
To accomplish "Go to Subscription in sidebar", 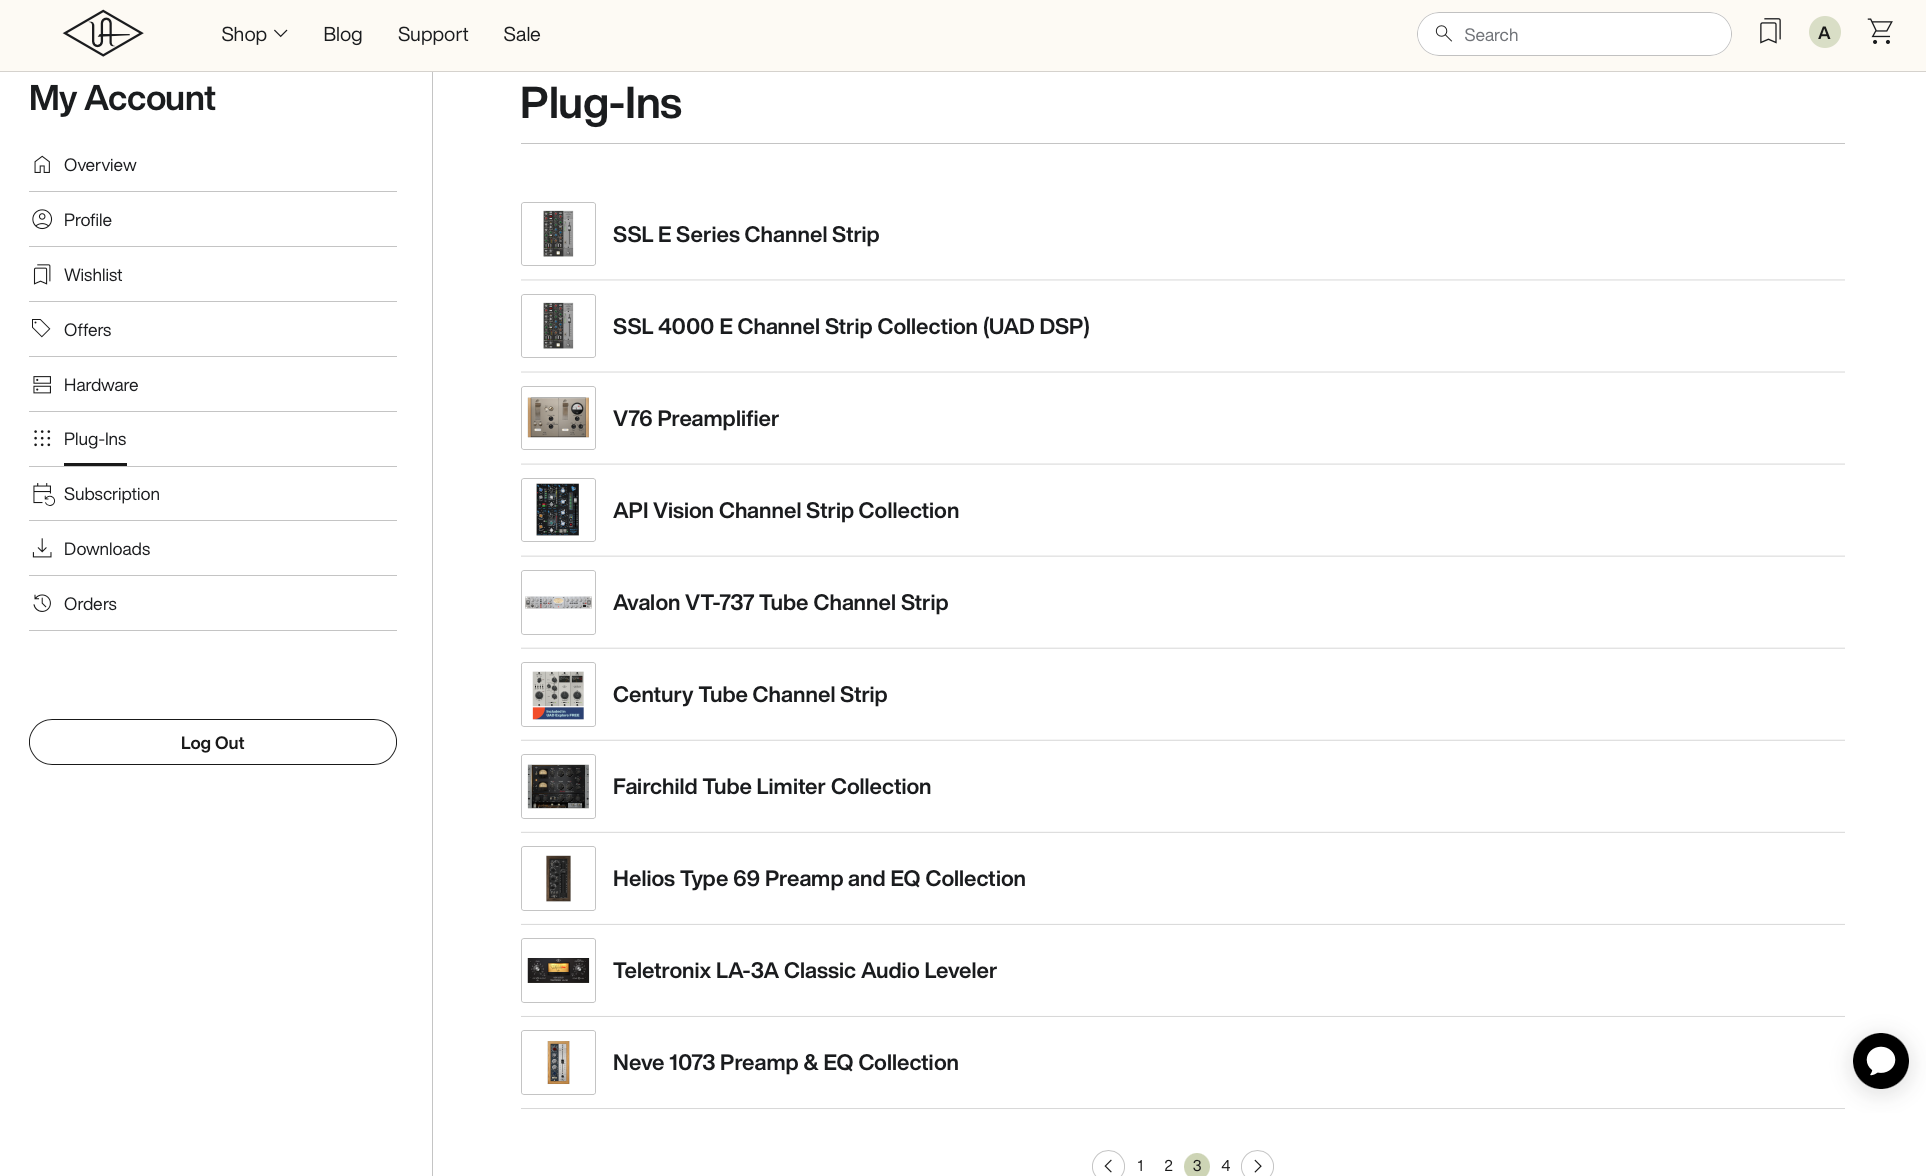I will tap(111, 494).
